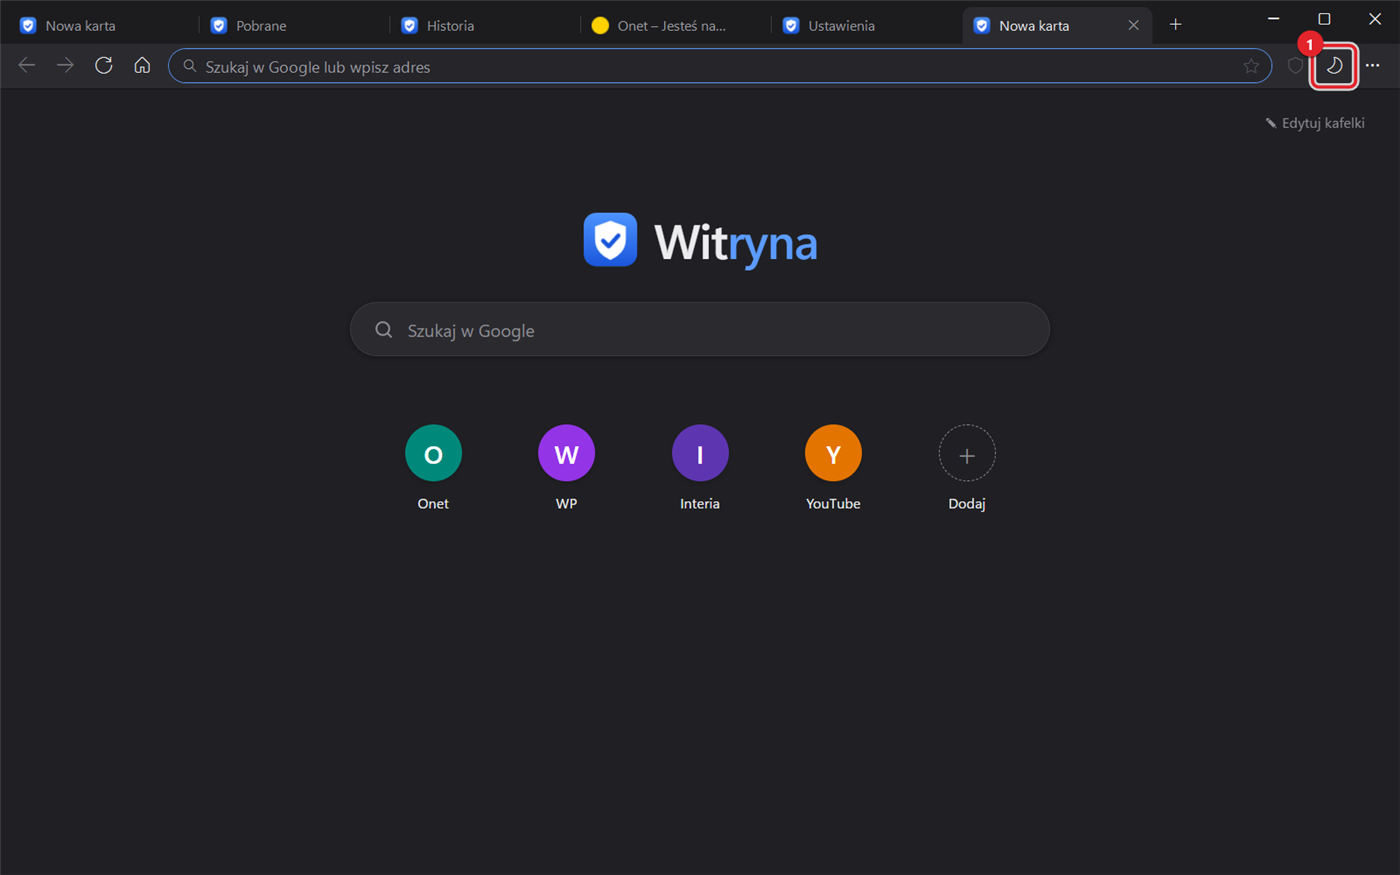Toggle dark mode with the moon icon
This screenshot has width=1400, height=875.
pos(1334,66)
